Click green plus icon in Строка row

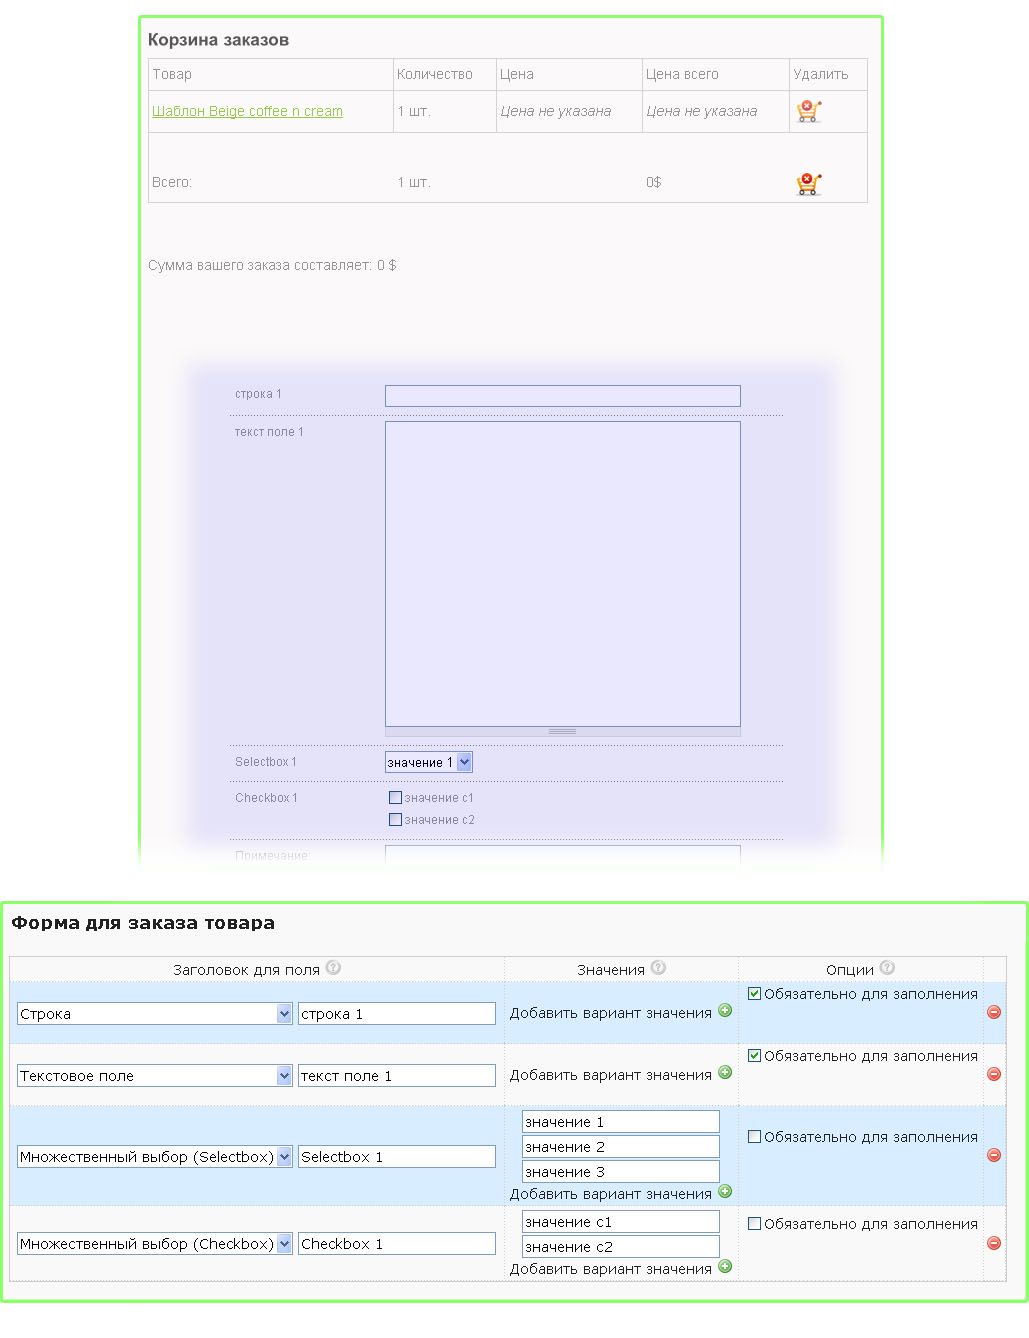coord(725,1011)
